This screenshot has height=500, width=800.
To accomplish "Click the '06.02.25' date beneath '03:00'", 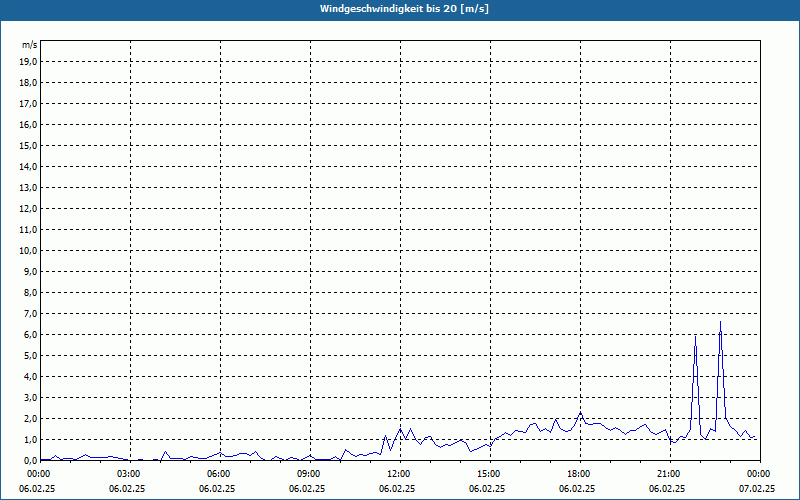I will (127, 489).
